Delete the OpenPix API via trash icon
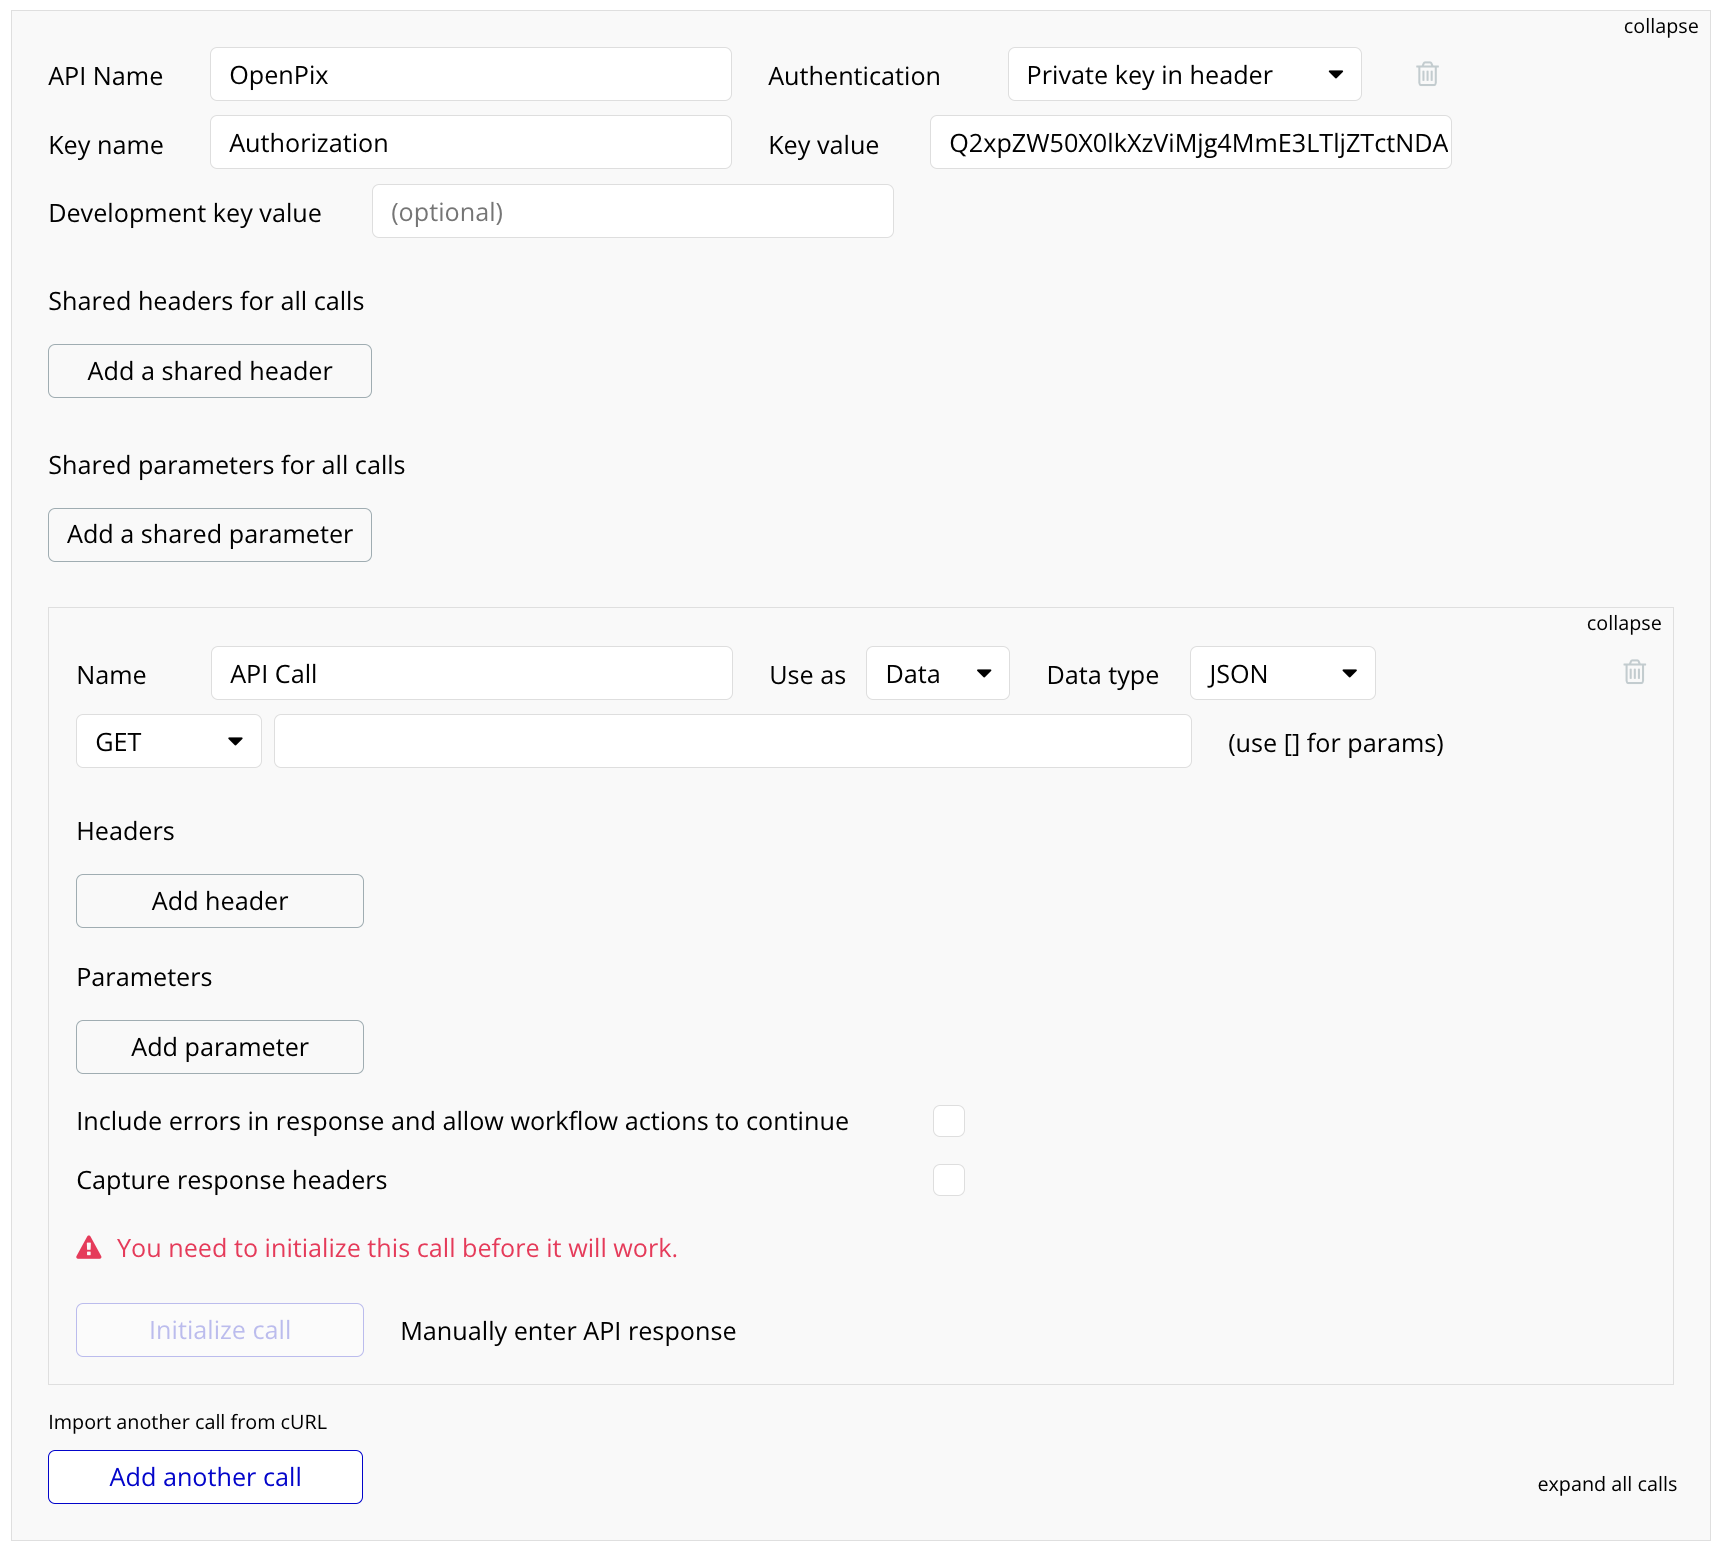The width and height of the screenshot is (1726, 1550). (x=1427, y=74)
